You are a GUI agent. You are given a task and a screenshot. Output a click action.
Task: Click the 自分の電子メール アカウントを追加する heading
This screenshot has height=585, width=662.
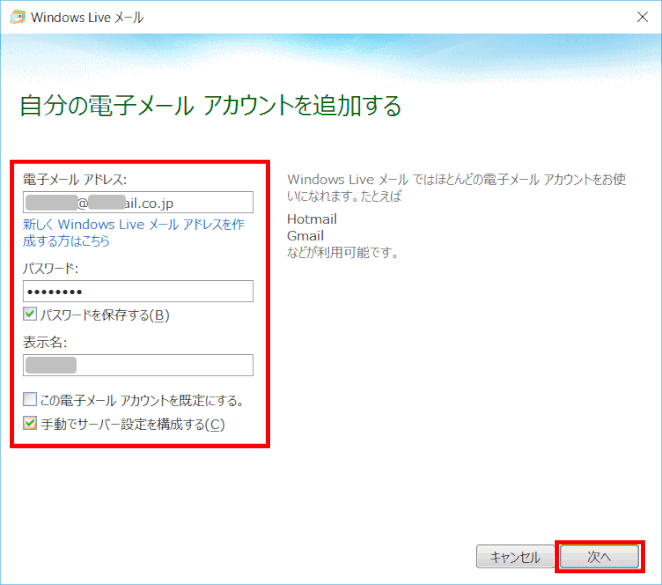tap(210, 106)
